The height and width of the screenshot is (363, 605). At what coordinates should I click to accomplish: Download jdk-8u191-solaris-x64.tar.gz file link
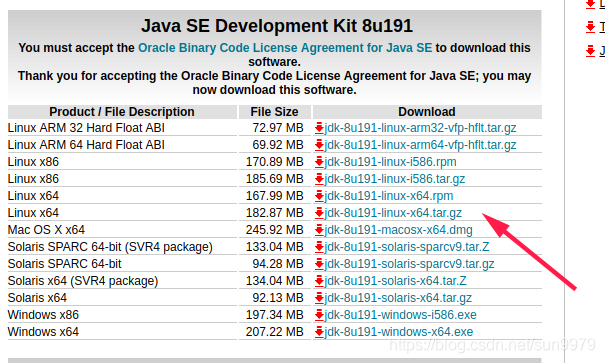(399, 297)
